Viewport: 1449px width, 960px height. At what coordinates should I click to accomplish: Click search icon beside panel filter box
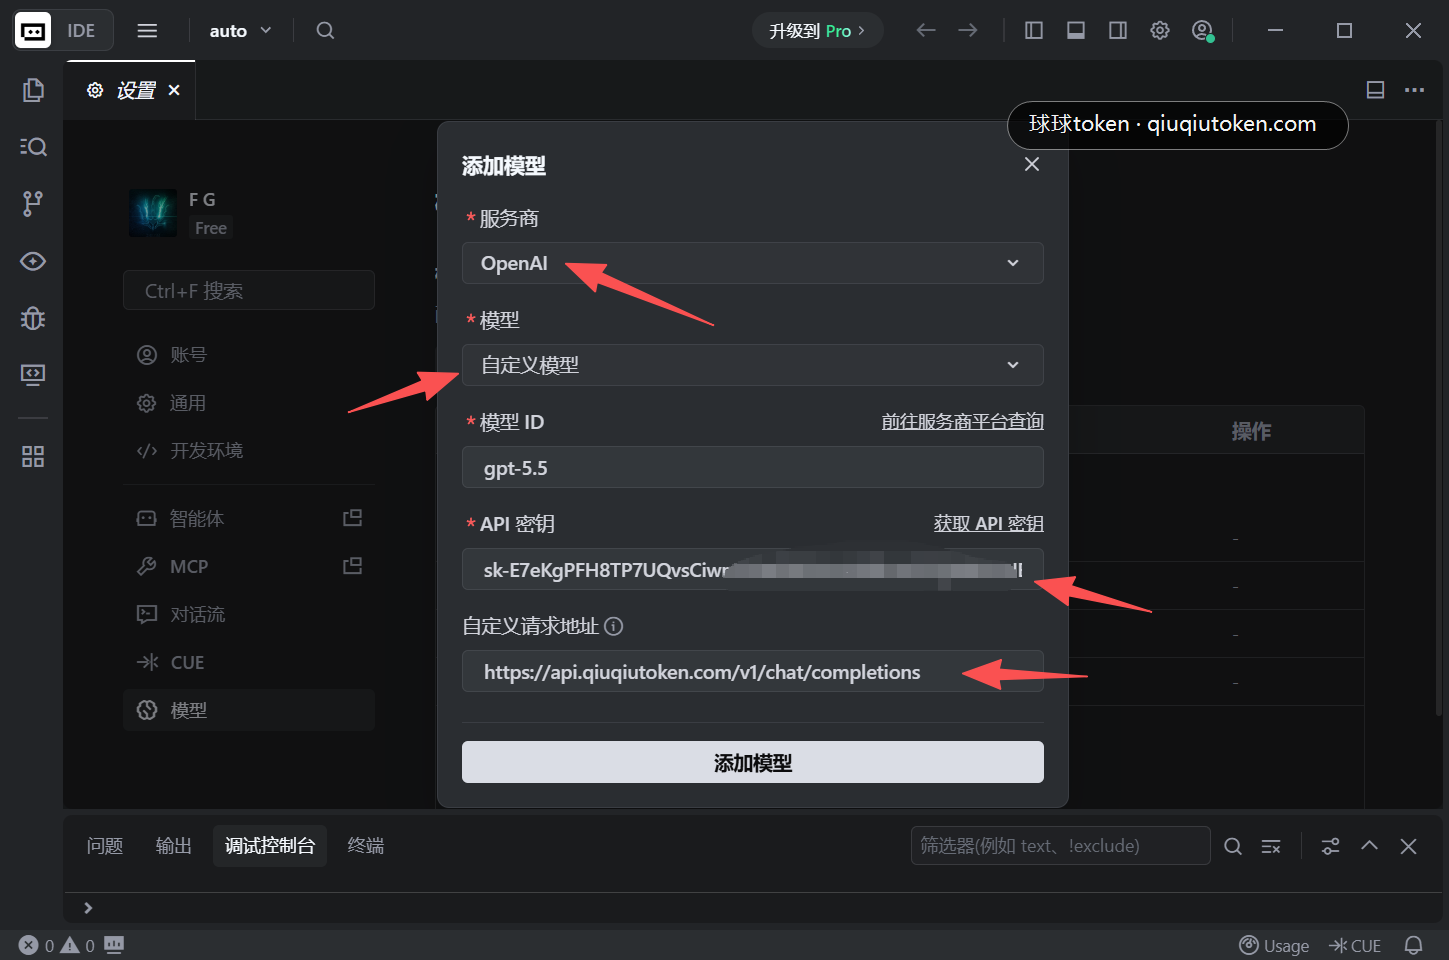click(1233, 846)
